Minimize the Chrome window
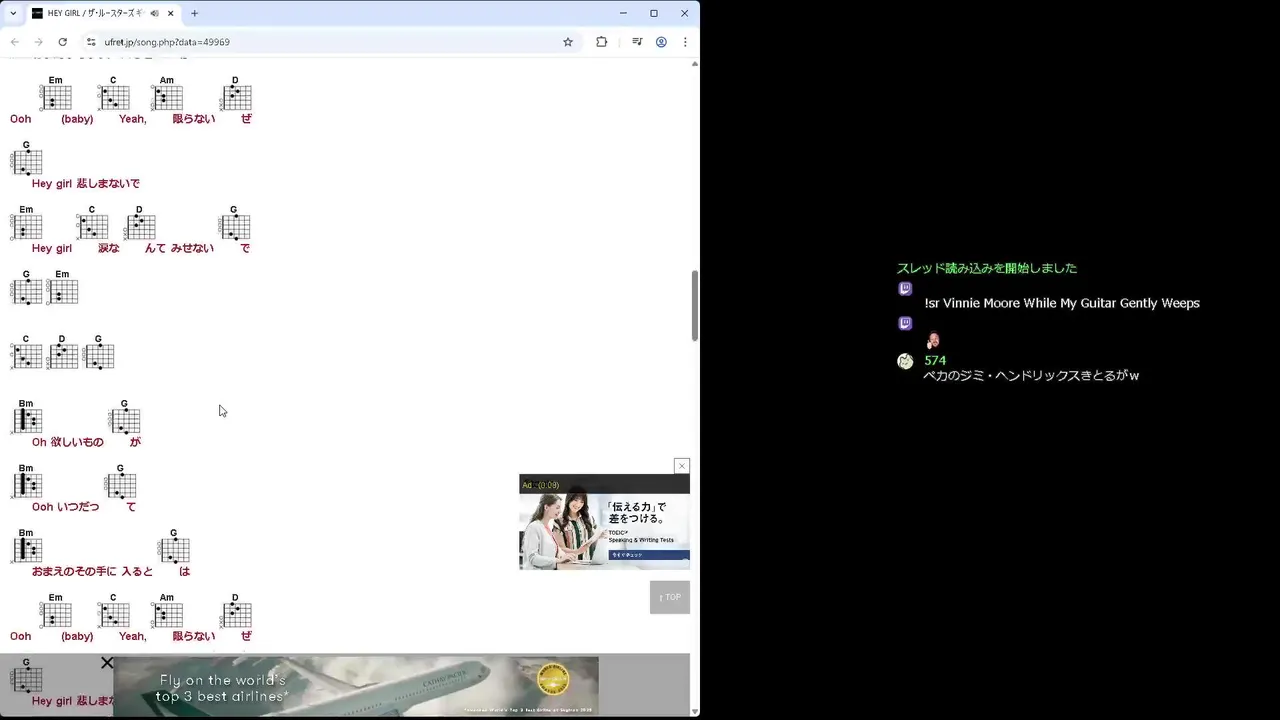The width and height of the screenshot is (1280, 720). click(x=623, y=13)
